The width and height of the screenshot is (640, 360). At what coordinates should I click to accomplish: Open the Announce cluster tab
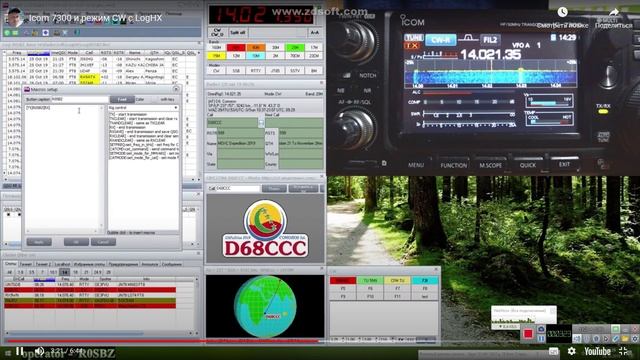pyautogui.click(x=150, y=264)
